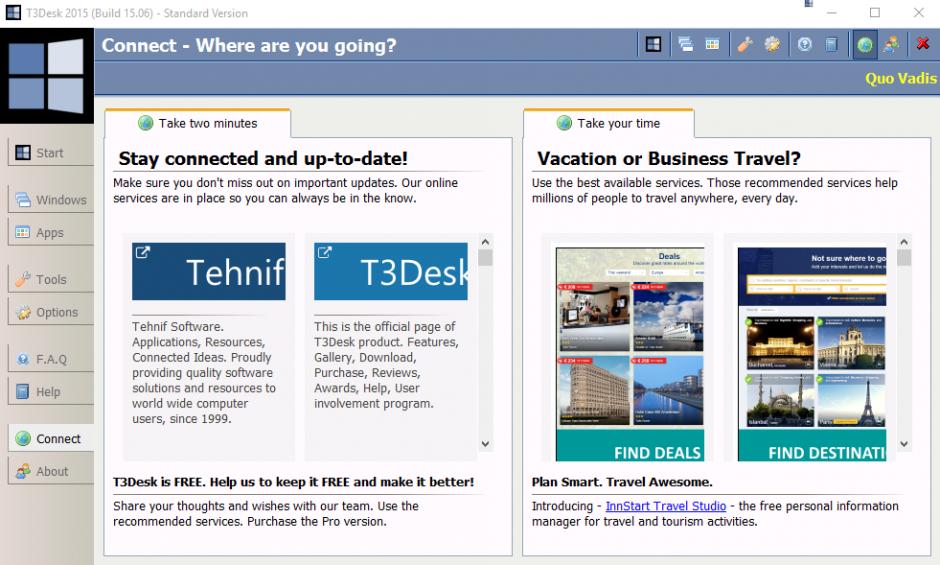Click the 'Plan Smart. Travel Awesome.' heading

coord(622,482)
